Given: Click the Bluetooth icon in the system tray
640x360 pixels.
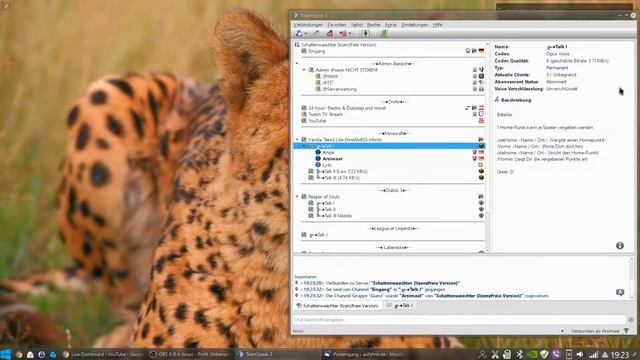Looking at the screenshot, I should [x=519, y=355].
